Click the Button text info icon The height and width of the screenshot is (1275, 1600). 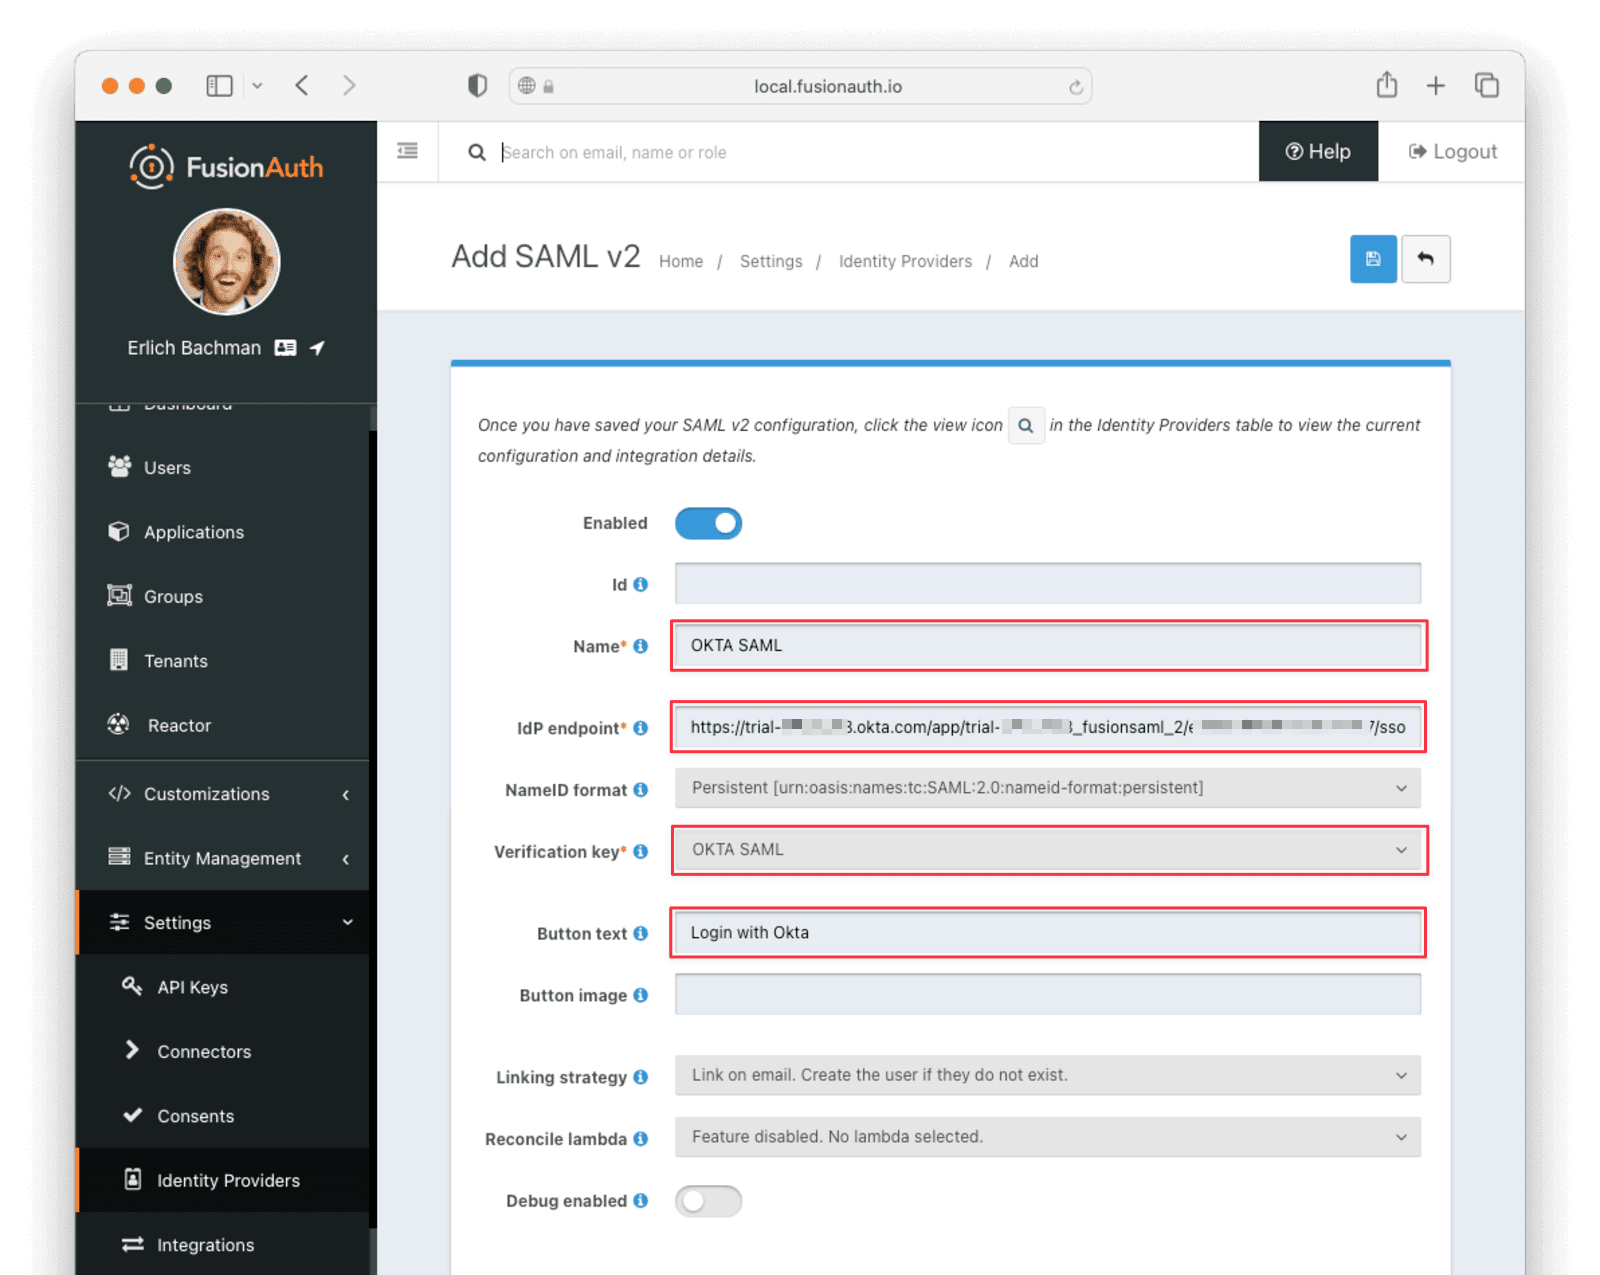(640, 933)
